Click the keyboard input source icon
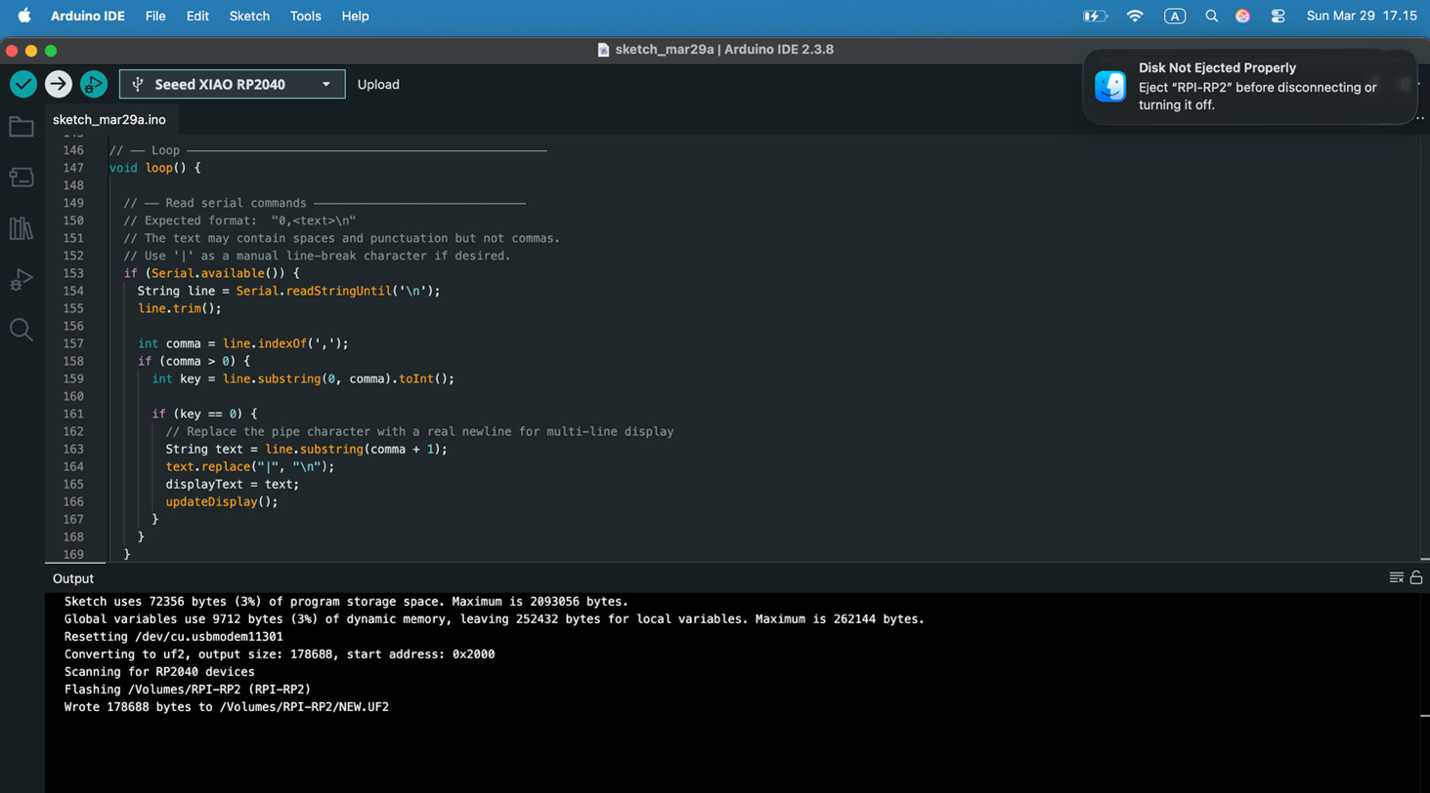The image size is (1430, 793). pos(1175,16)
